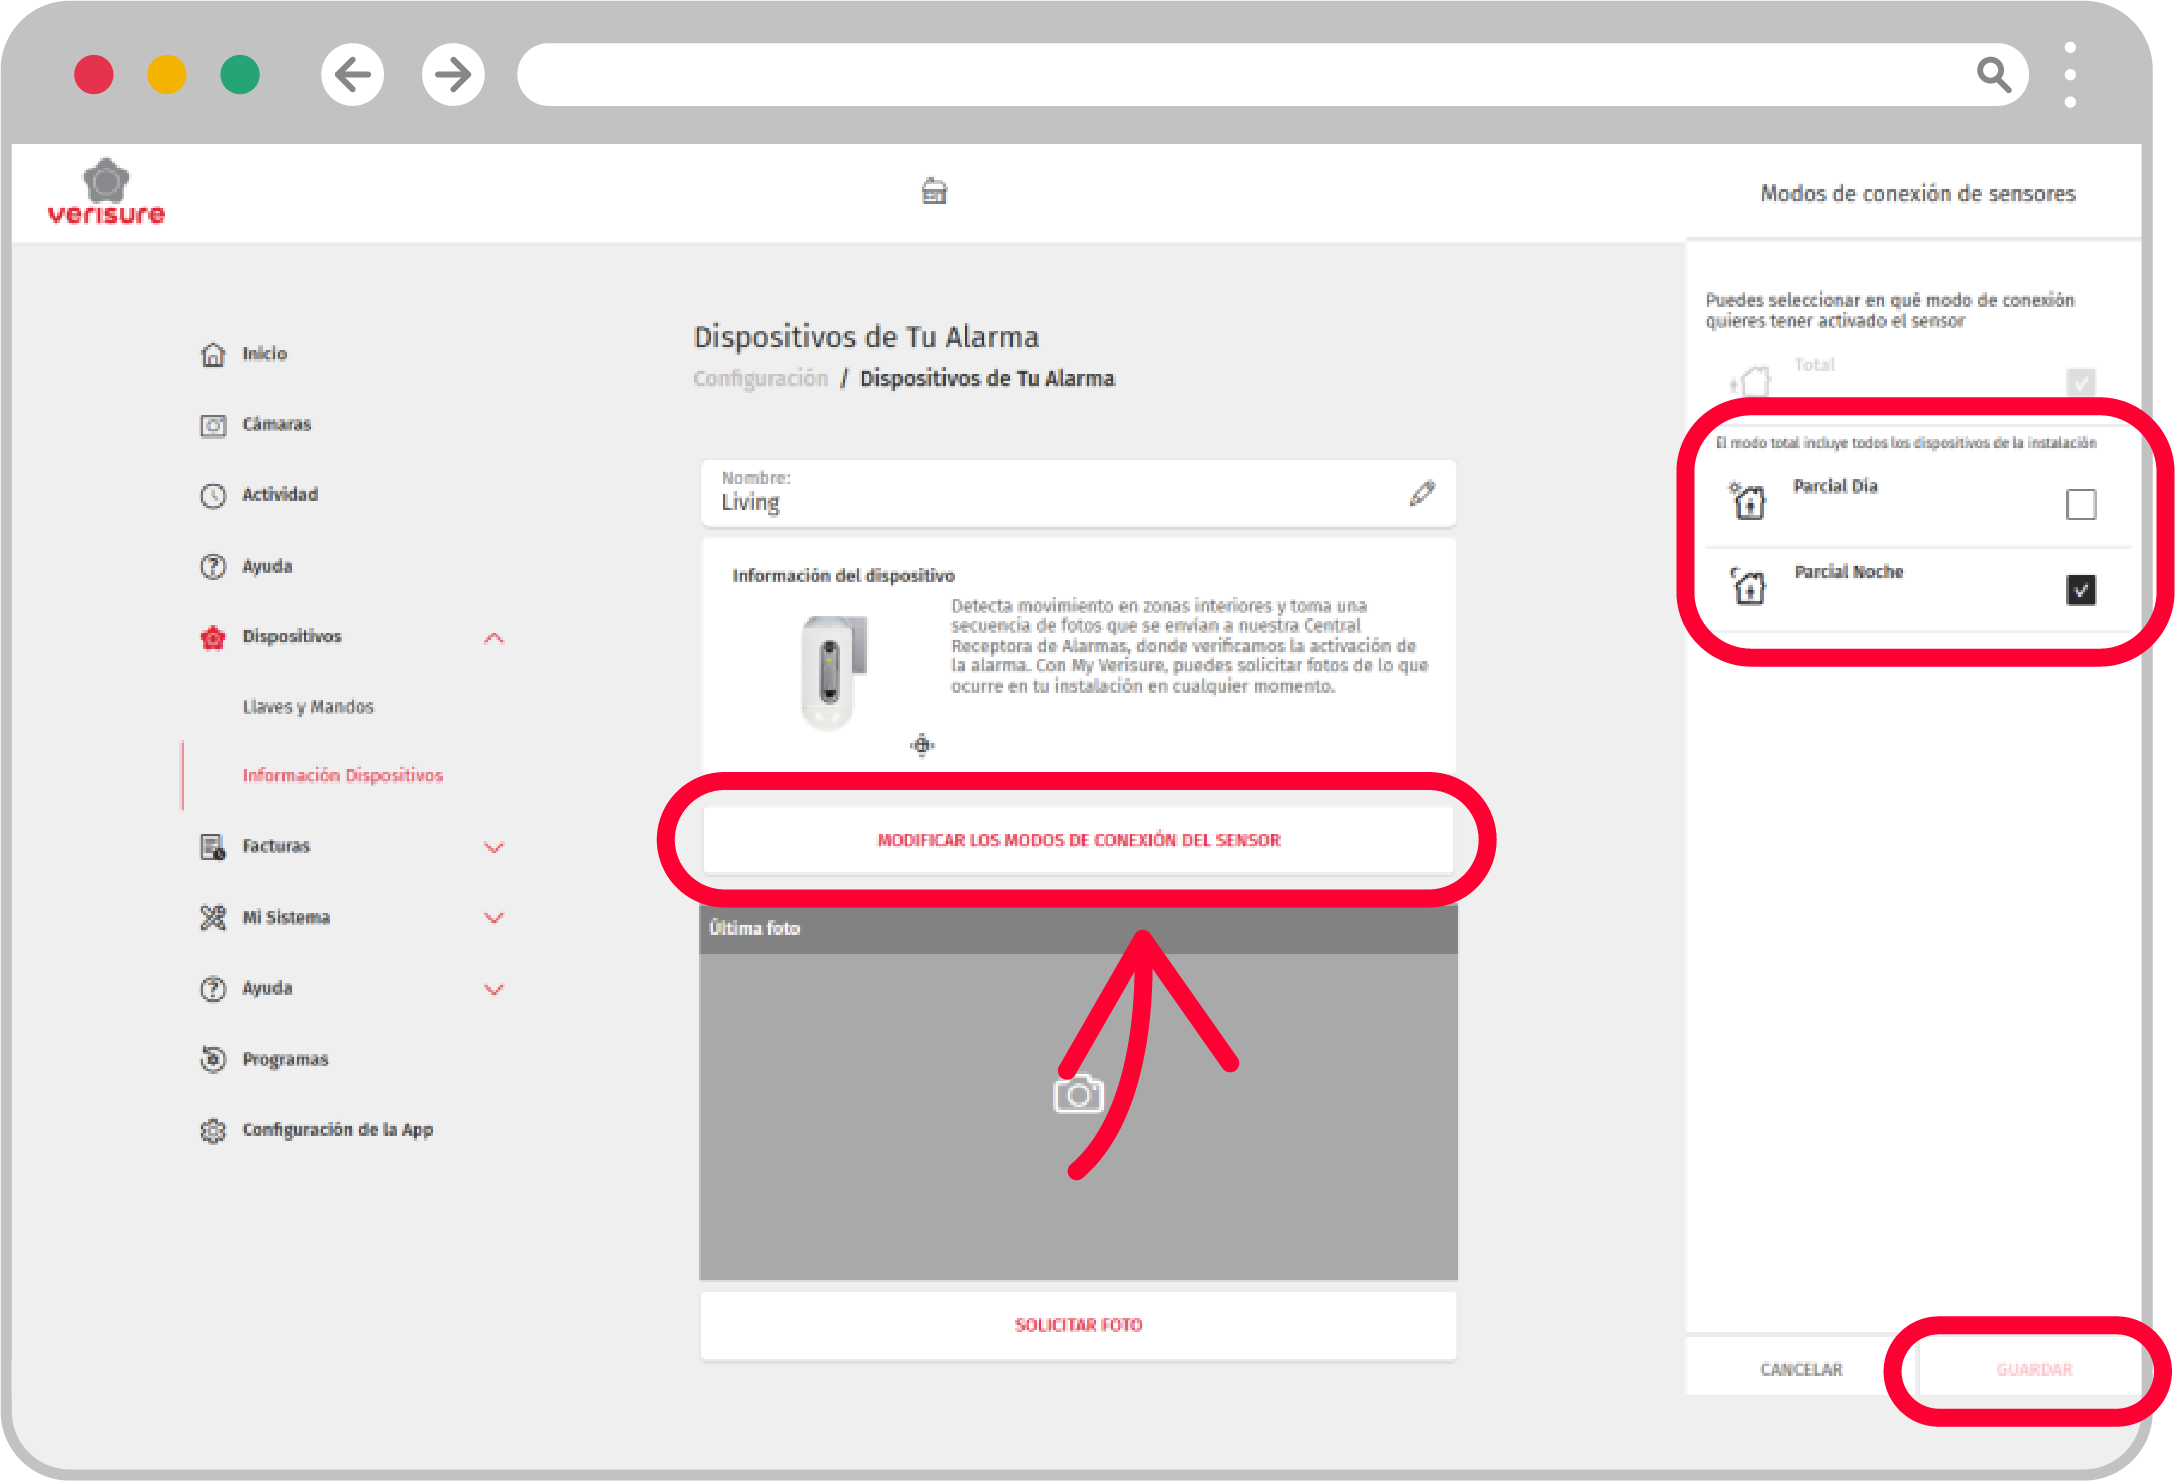2175x1481 pixels.
Task: Click Modificar los modos de conexión del sensor
Action: [x=1078, y=840]
